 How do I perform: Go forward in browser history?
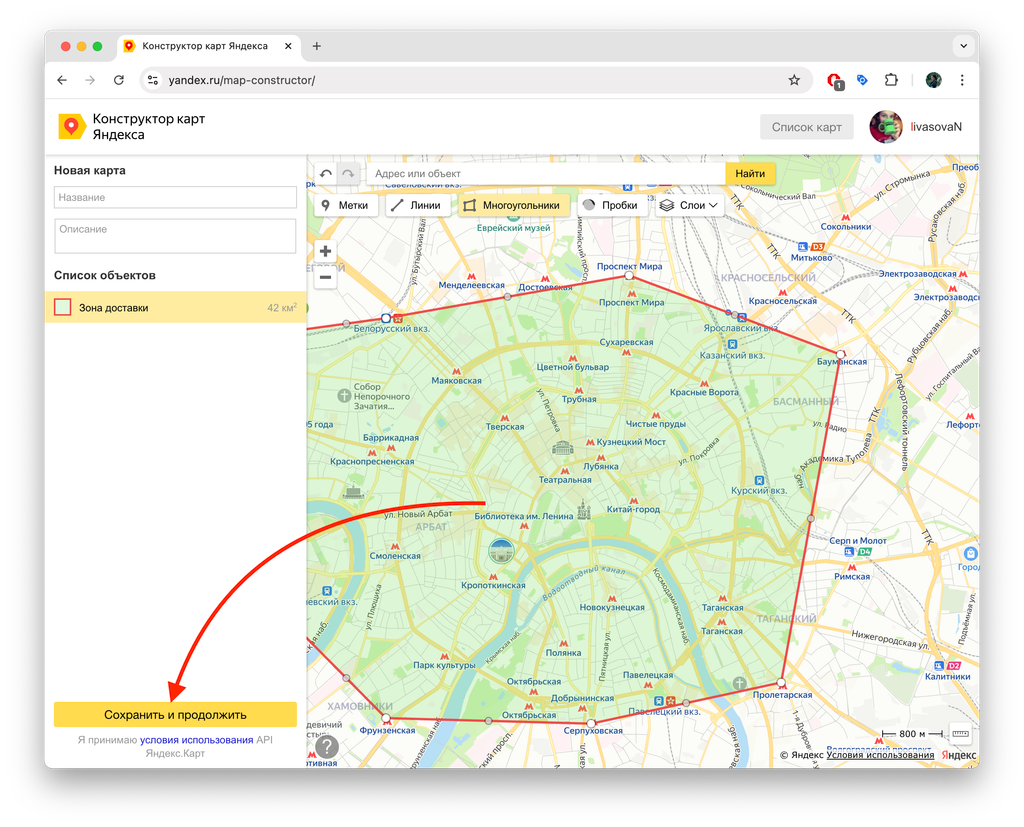point(90,80)
